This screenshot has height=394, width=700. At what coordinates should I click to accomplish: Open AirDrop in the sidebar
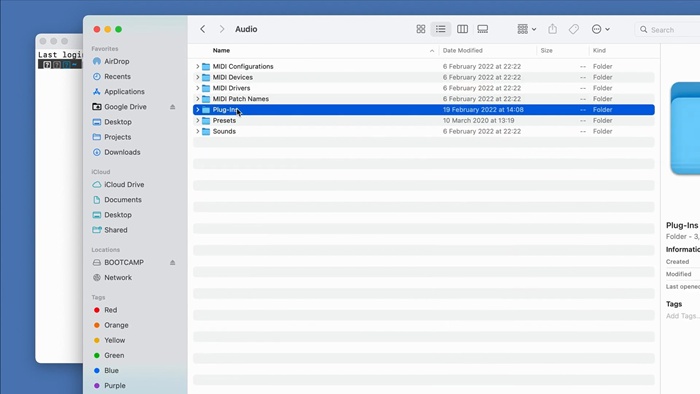click(117, 61)
